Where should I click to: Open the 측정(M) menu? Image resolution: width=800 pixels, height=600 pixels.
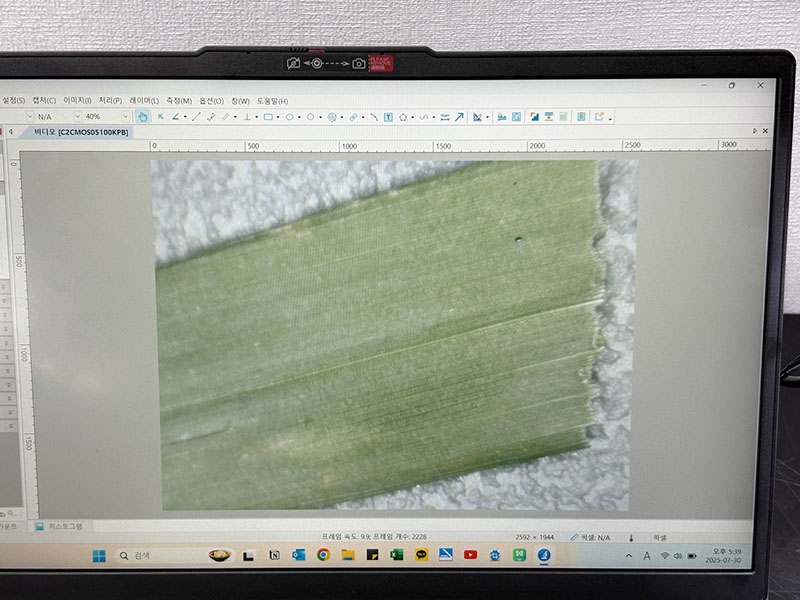178,101
